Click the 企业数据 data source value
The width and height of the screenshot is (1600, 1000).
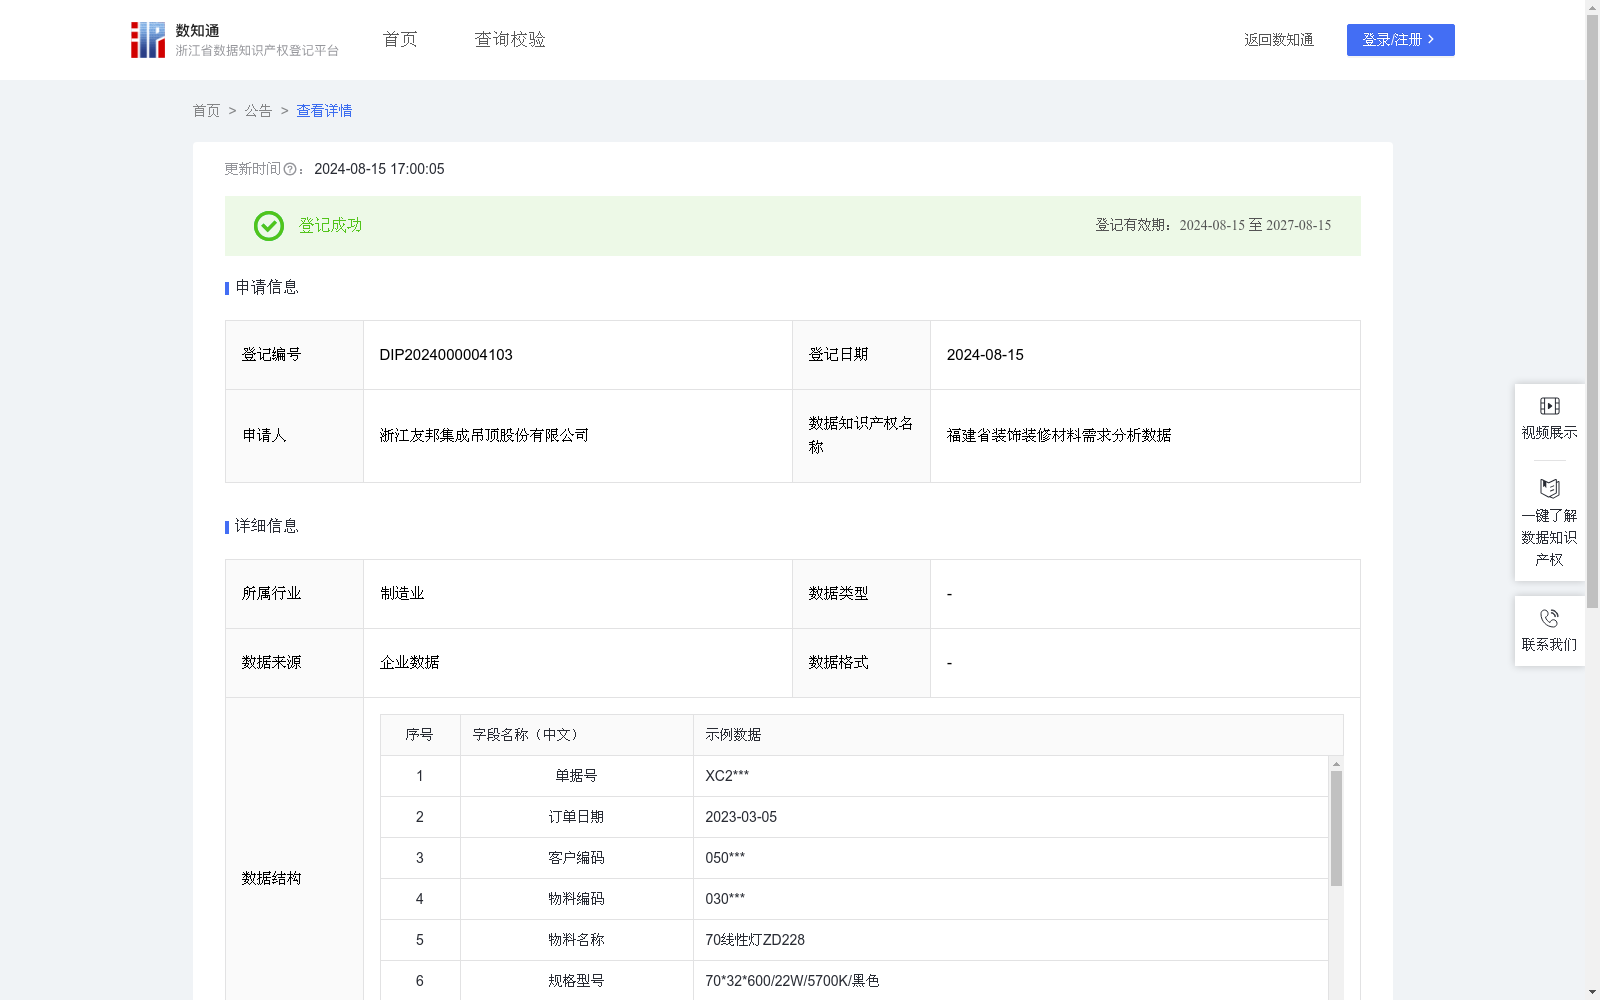pyautogui.click(x=410, y=663)
